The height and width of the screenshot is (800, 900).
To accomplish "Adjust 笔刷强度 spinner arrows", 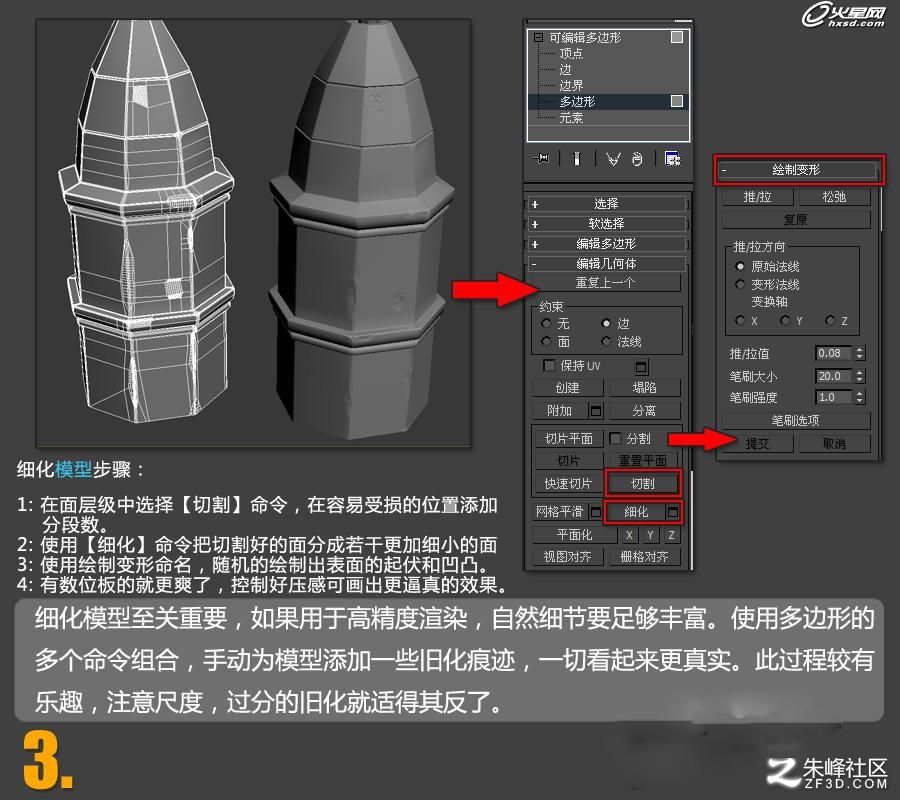I will point(859,397).
